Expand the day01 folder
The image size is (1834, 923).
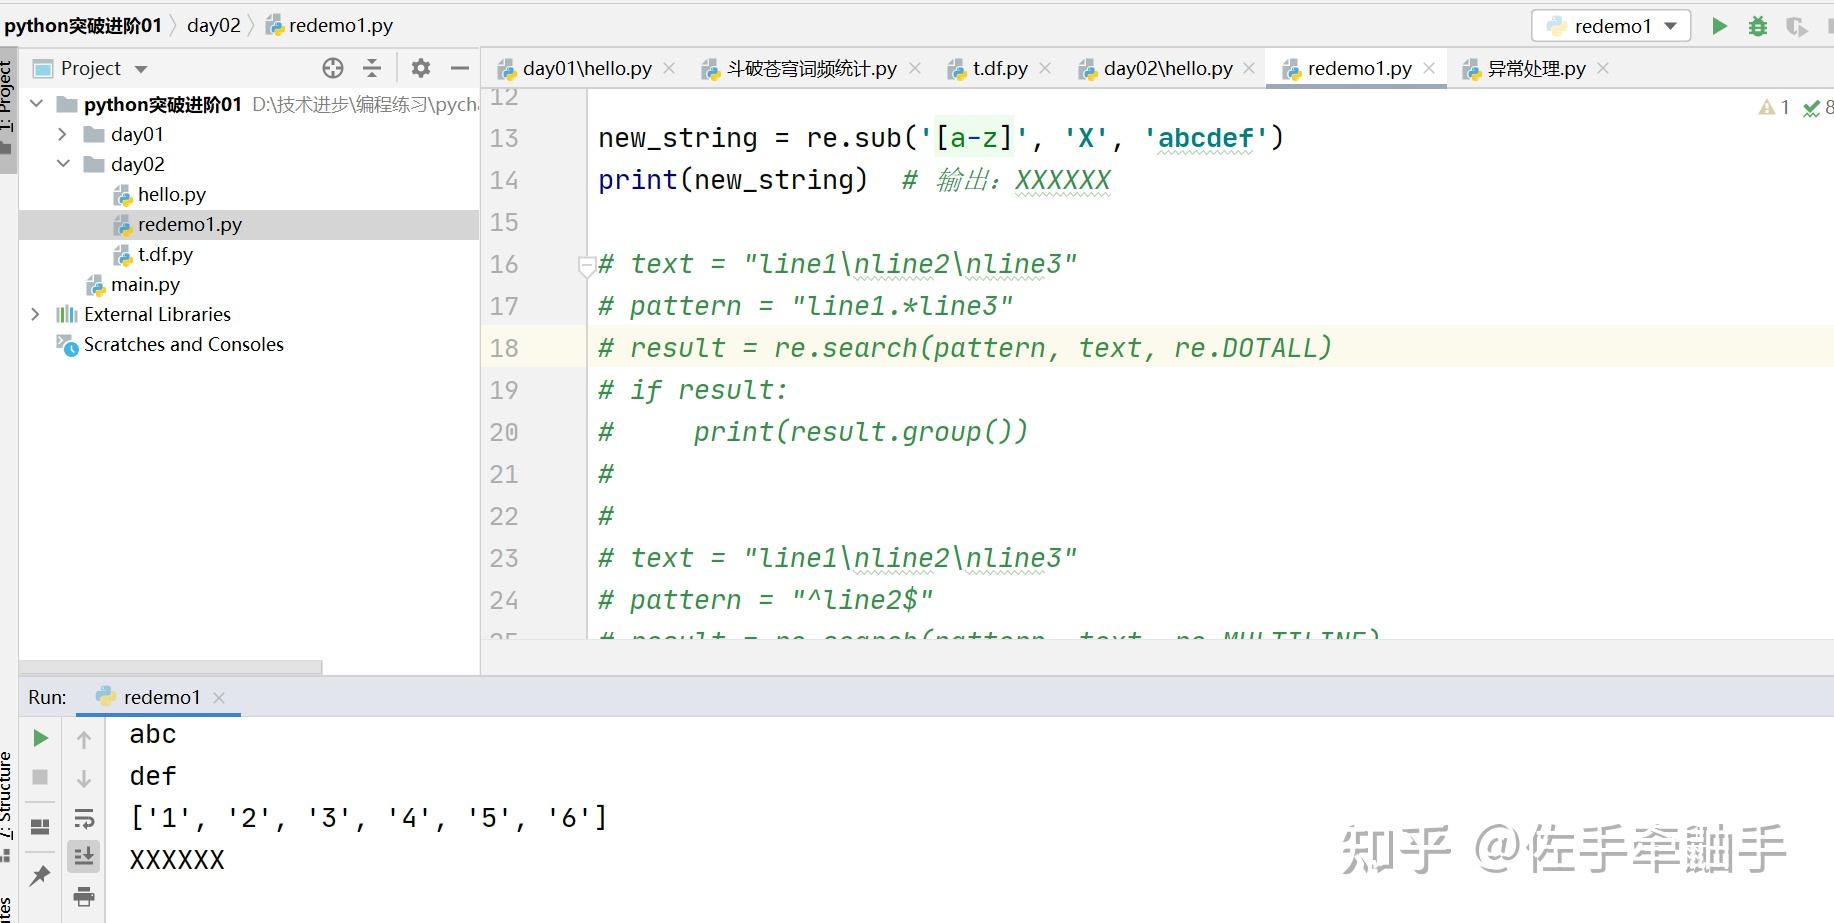tap(63, 134)
